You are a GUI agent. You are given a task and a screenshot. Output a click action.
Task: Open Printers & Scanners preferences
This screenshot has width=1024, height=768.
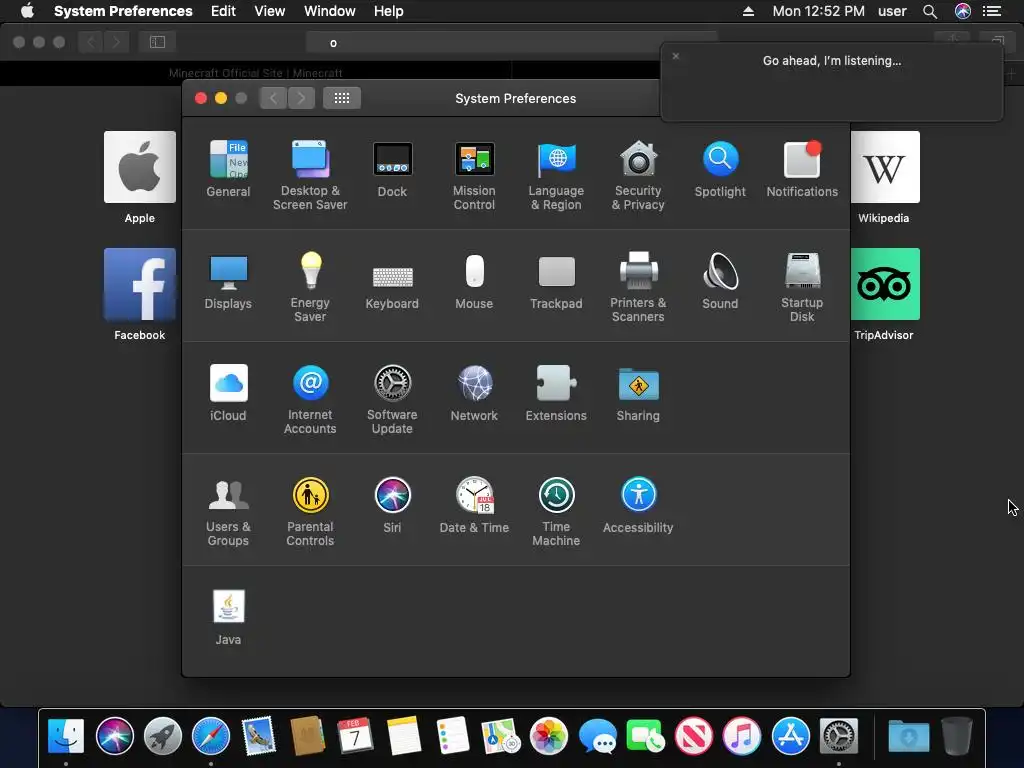click(638, 287)
